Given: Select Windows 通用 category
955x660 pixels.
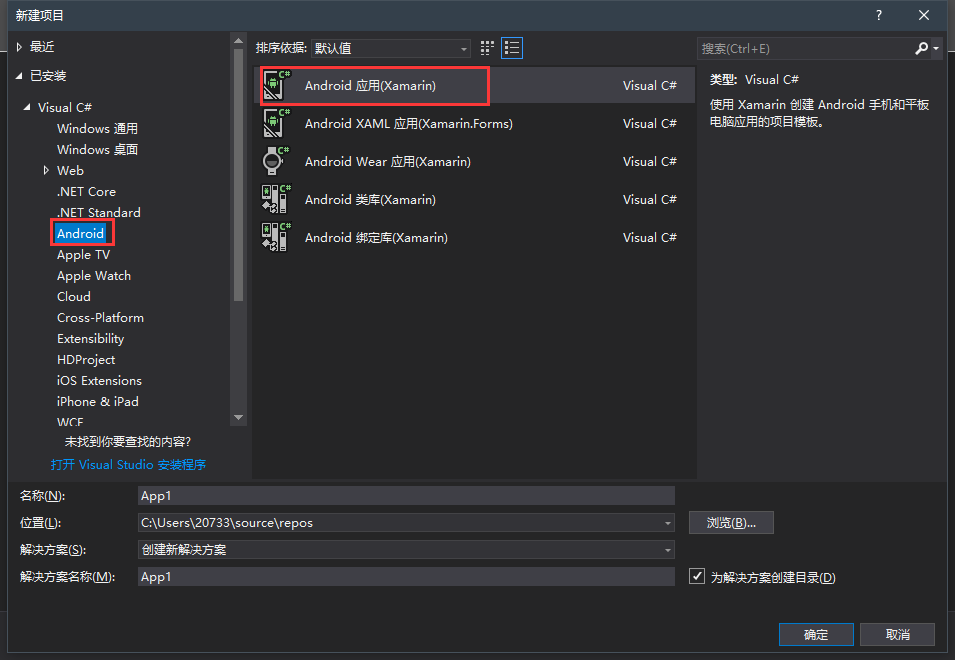Looking at the screenshot, I should [x=97, y=128].
